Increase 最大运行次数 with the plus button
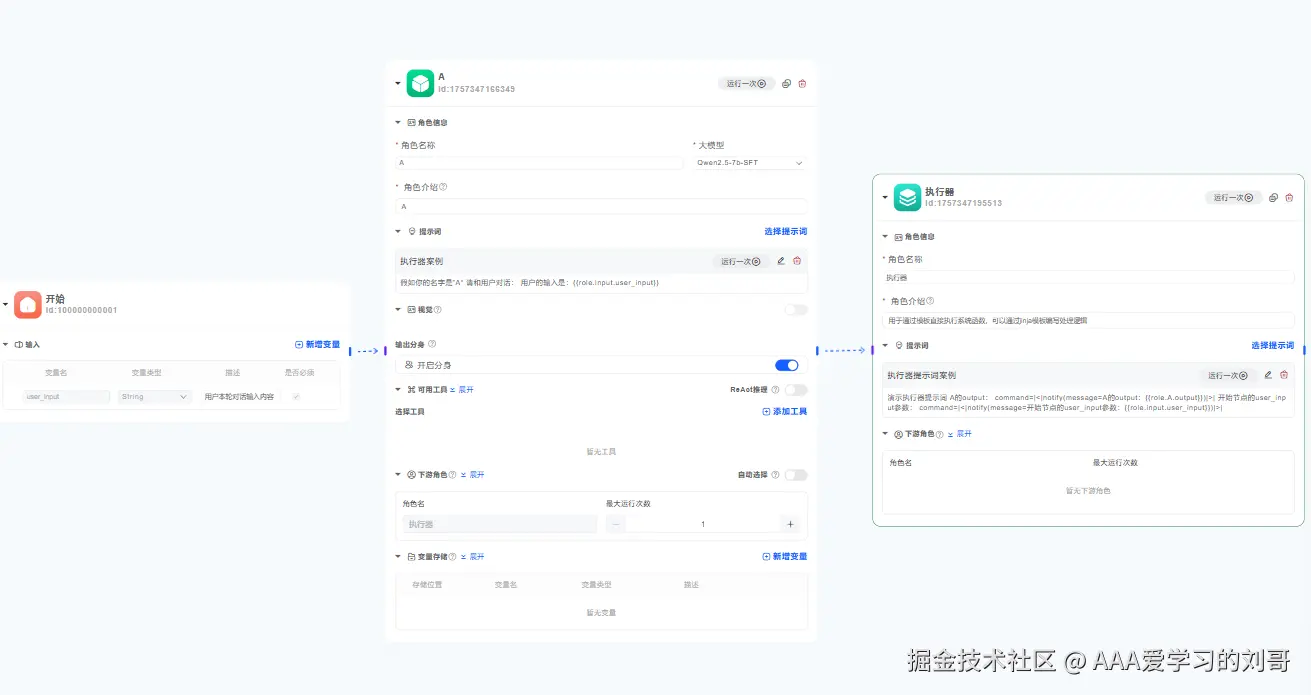Image resolution: width=1311 pixels, height=695 pixels. pos(790,524)
